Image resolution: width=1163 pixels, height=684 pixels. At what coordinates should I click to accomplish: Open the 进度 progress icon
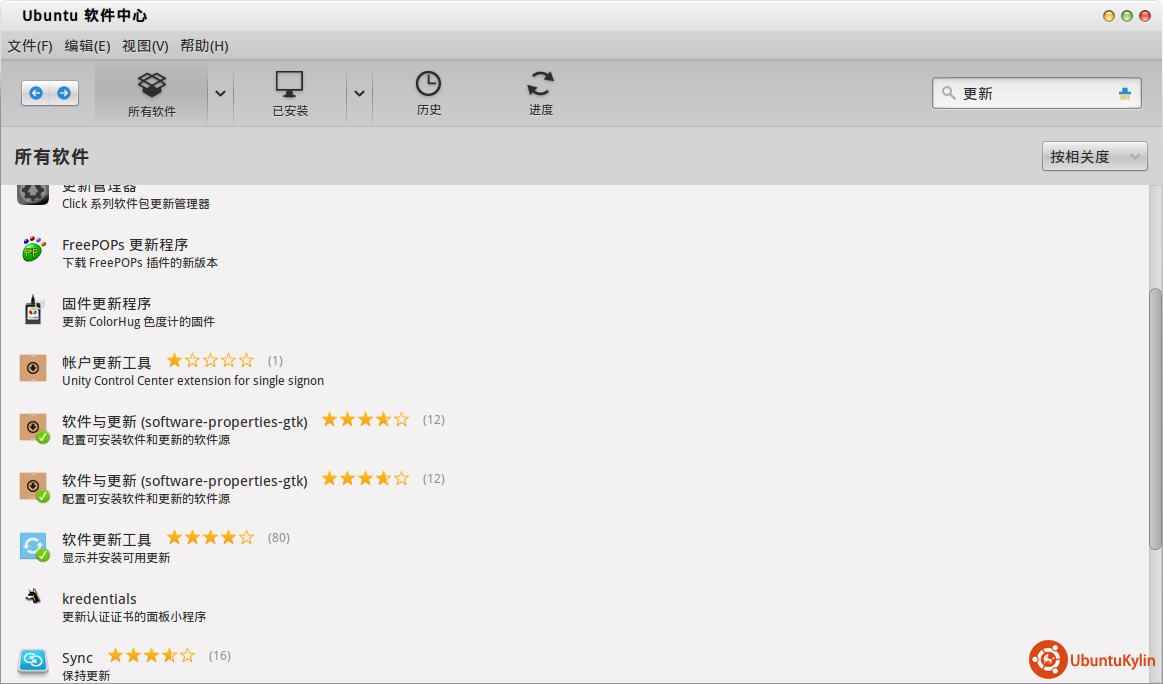541,85
